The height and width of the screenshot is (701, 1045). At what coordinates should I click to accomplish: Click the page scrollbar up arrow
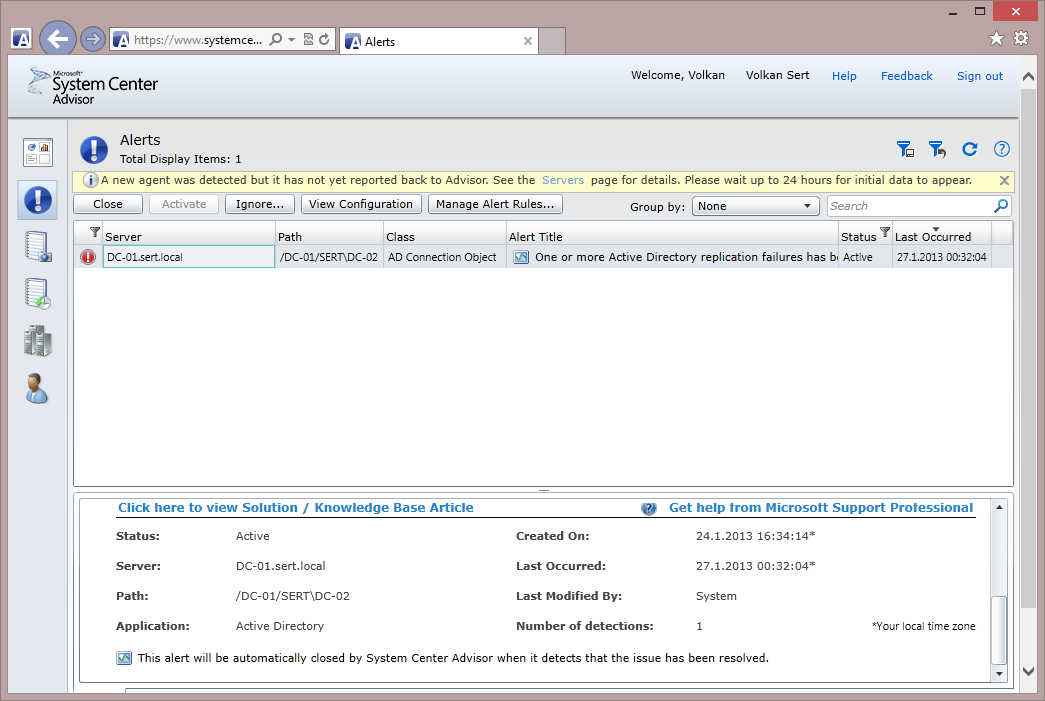(x=1028, y=77)
